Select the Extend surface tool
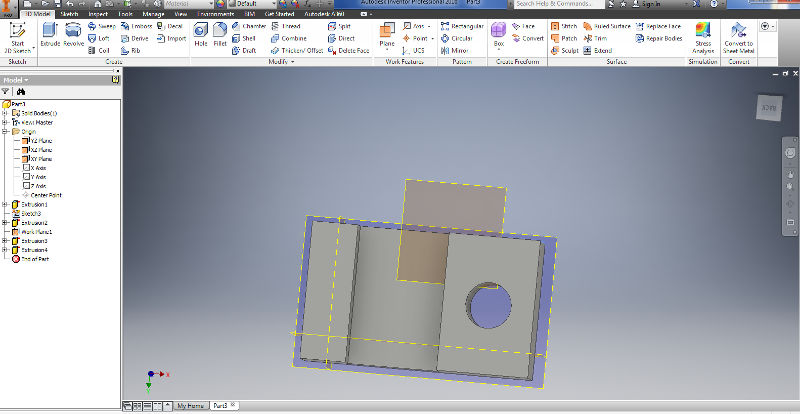800x414 pixels. coord(597,51)
